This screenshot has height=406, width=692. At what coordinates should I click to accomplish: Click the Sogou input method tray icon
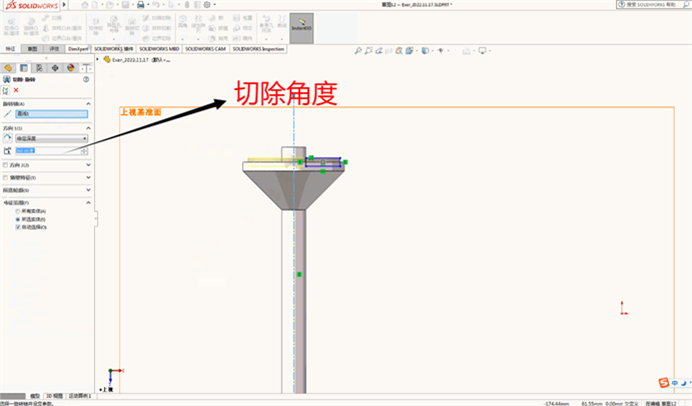tap(664, 383)
